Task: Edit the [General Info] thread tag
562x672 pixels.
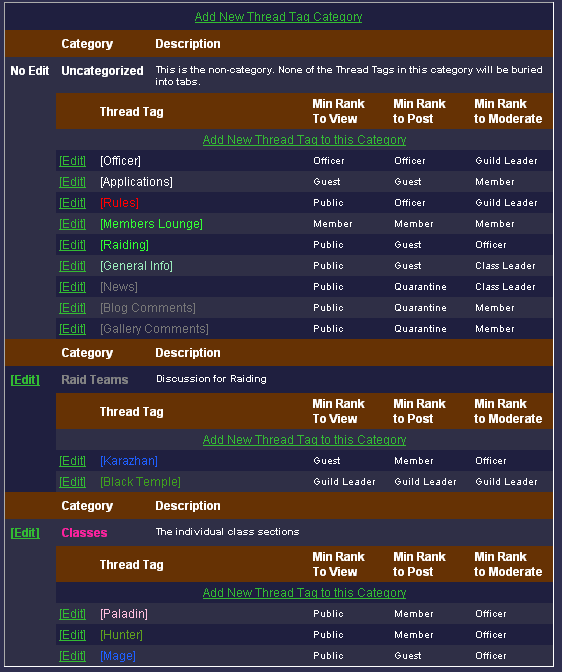Action: pos(72,266)
